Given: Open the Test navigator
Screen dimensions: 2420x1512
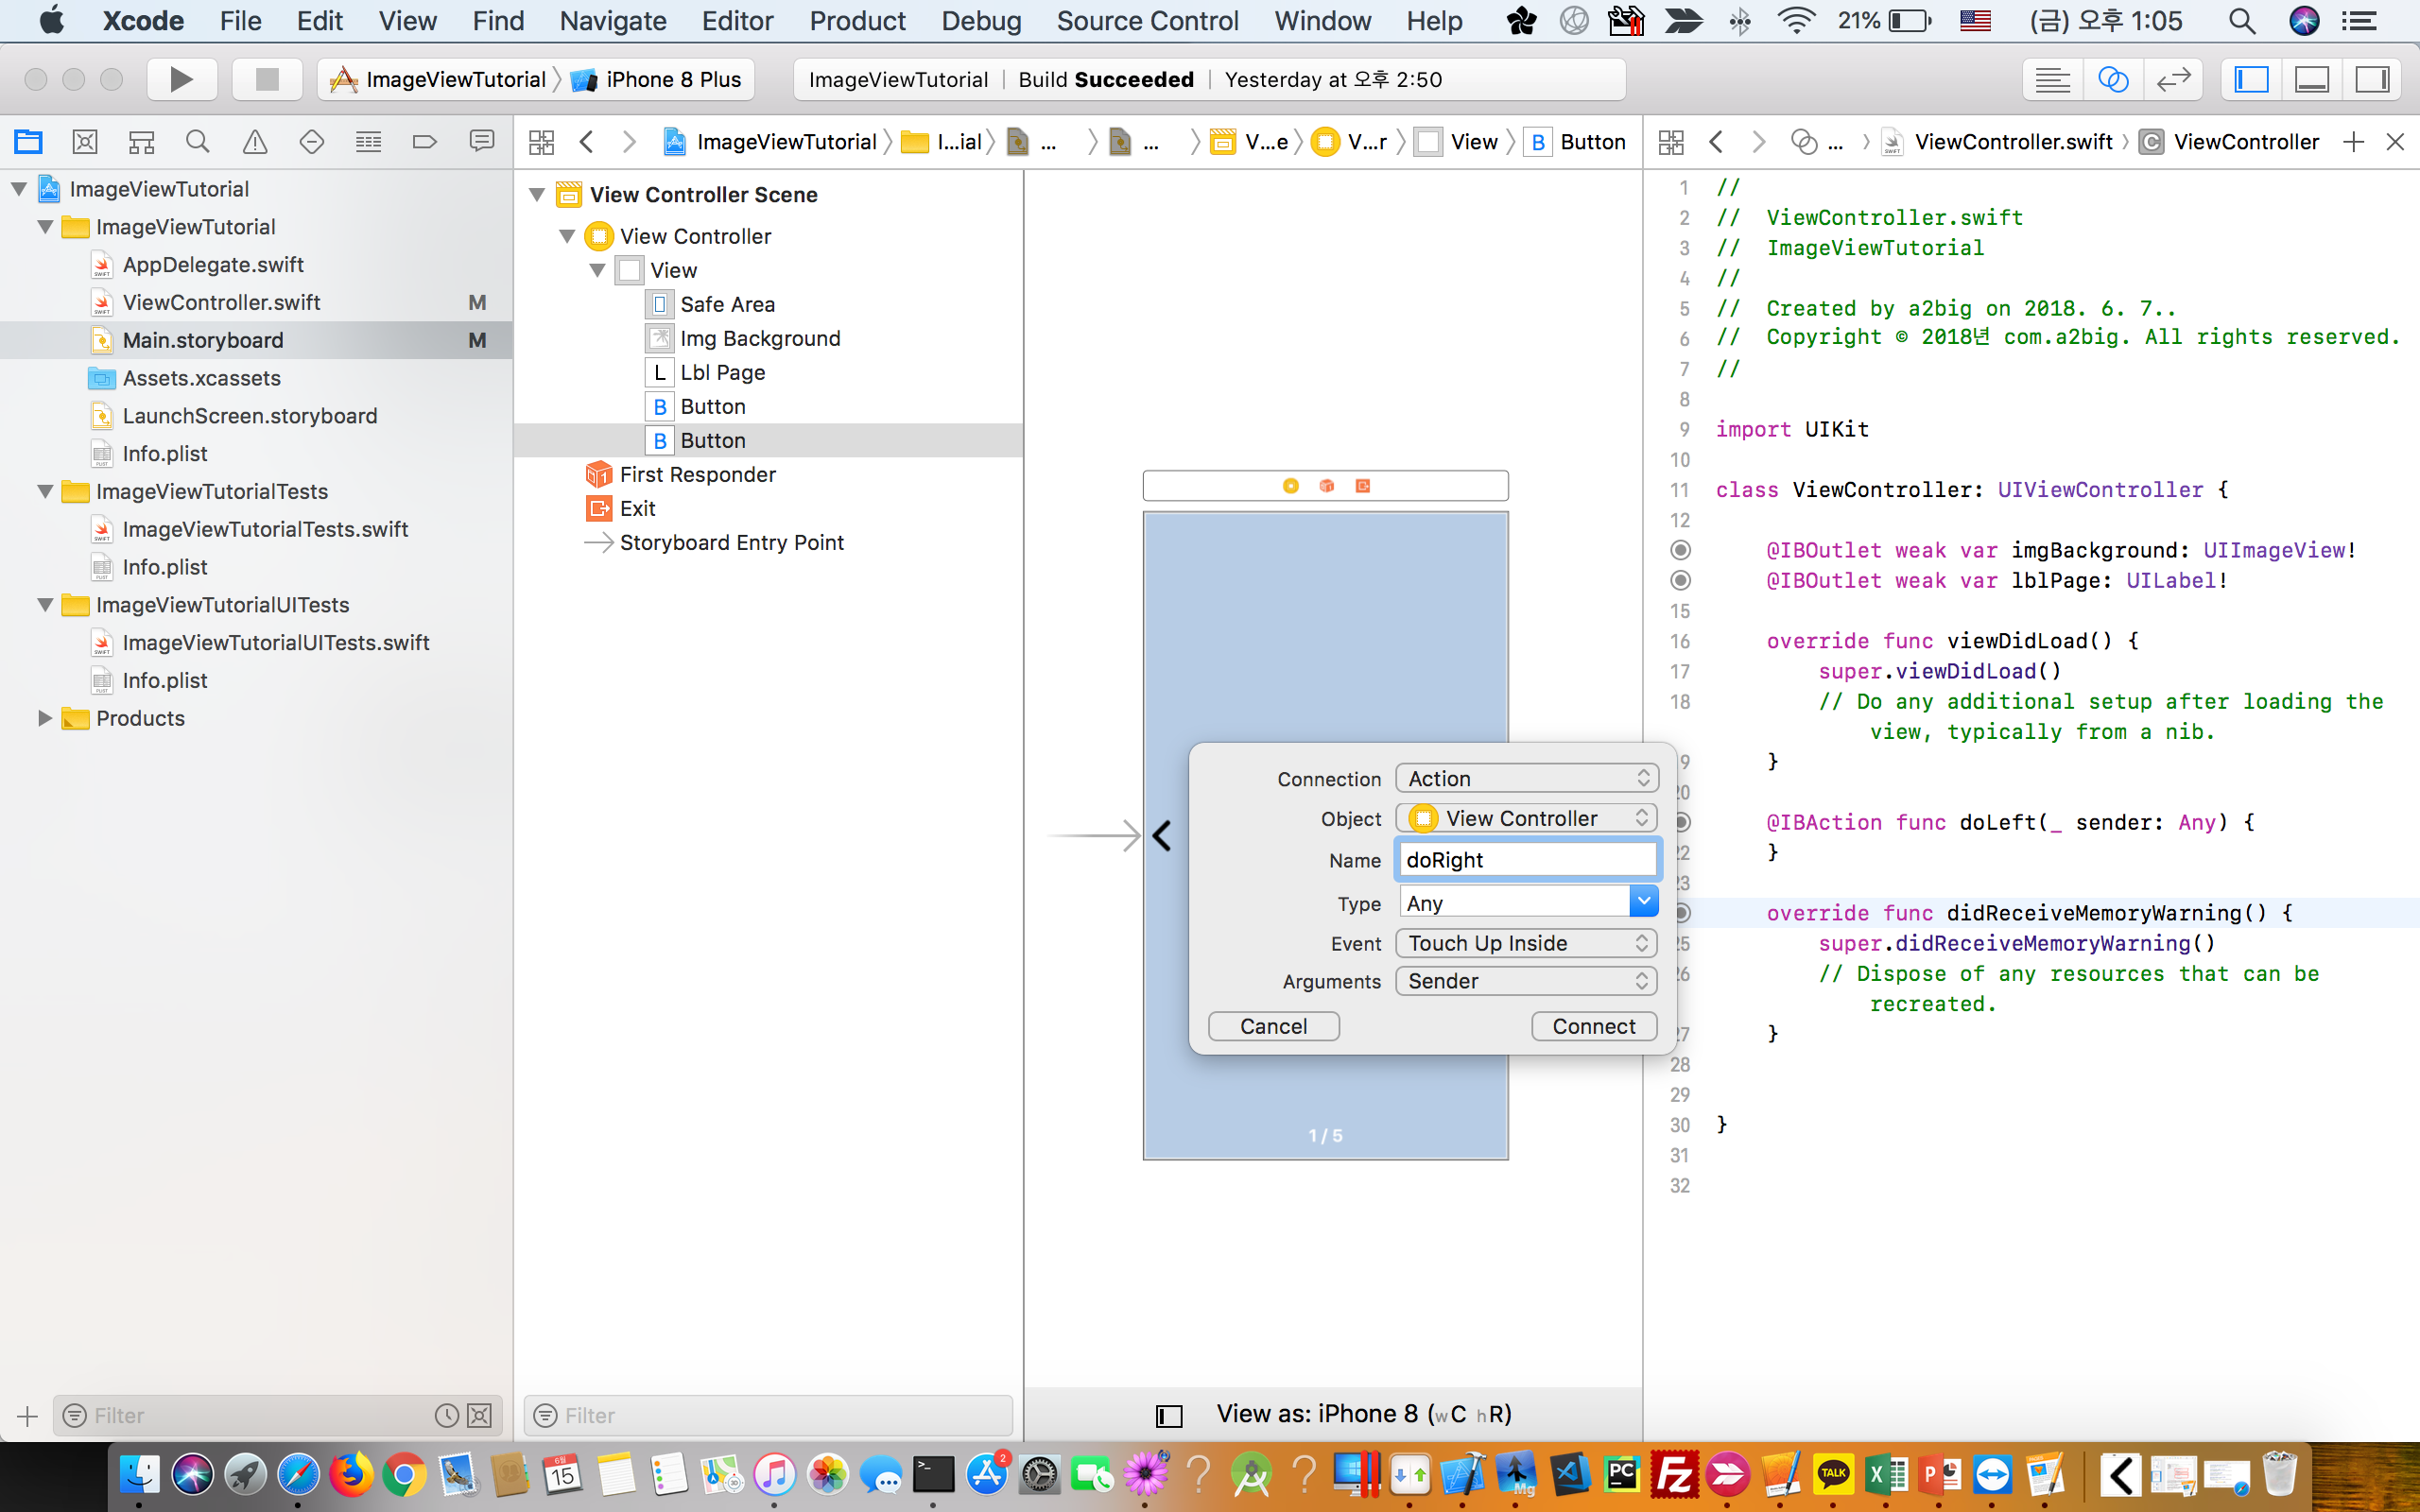Looking at the screenshot, I should pos(311,142).
